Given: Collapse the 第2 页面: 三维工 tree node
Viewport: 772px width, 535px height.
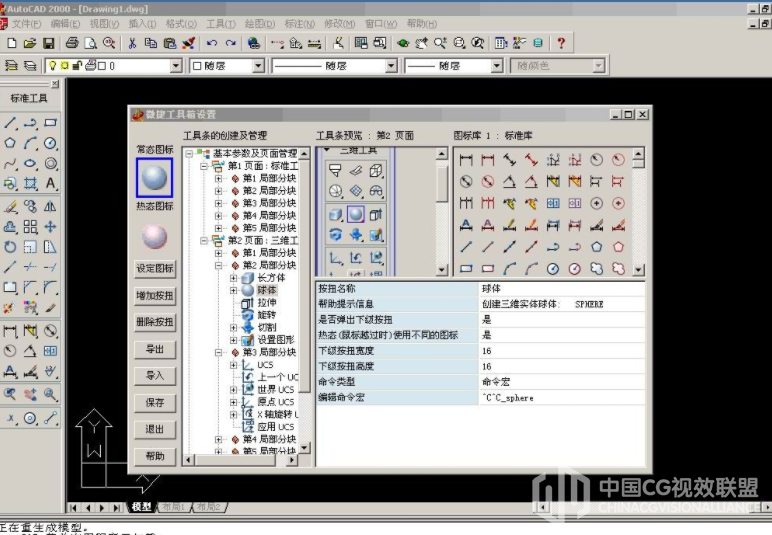Looking at the screenshot, I should [x=204, y=240].
